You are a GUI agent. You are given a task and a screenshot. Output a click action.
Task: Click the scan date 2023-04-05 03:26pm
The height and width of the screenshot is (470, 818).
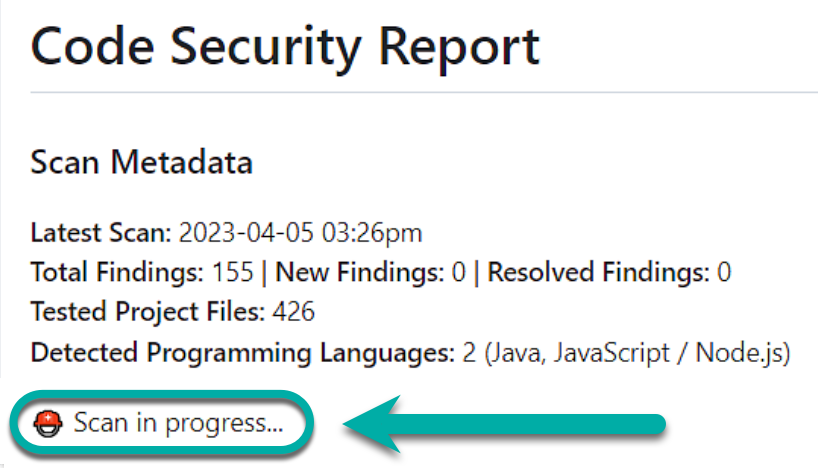(x=300, y=233)
